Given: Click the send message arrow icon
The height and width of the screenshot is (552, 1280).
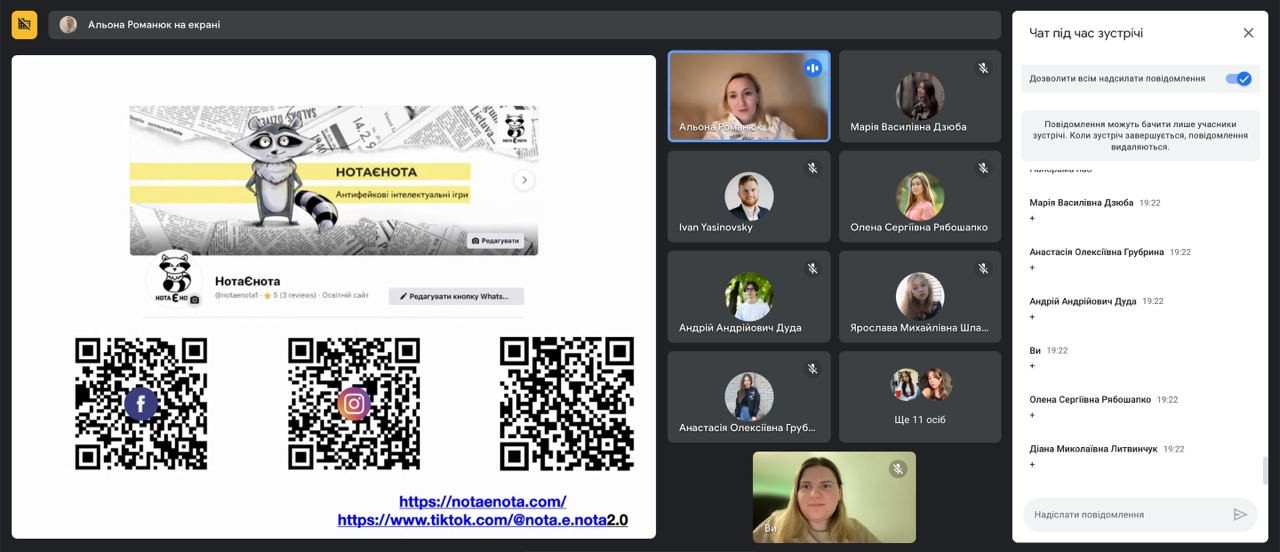Looking at the screenshot, I should [1240, 515].
